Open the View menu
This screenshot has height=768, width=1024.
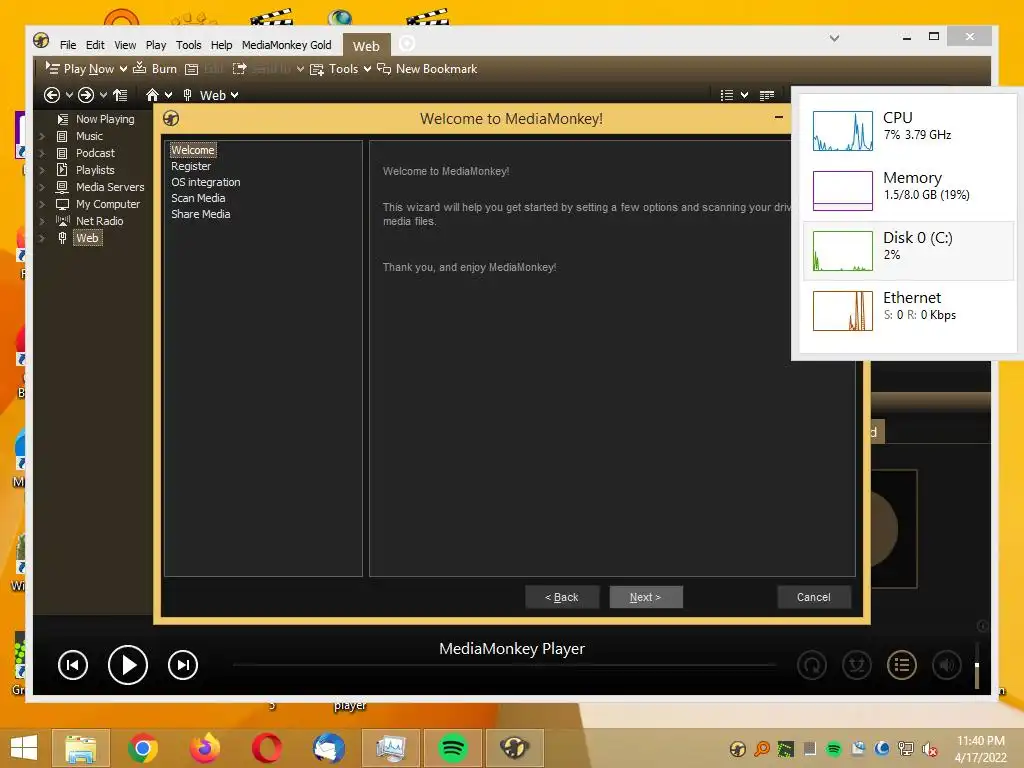[125, 45]
